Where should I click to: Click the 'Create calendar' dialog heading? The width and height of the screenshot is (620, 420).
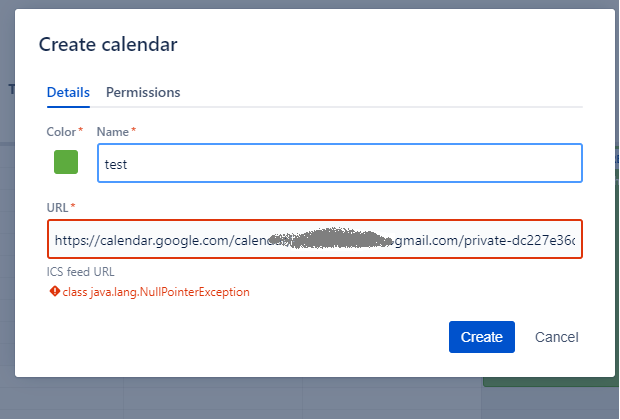(x=108, y=44)
